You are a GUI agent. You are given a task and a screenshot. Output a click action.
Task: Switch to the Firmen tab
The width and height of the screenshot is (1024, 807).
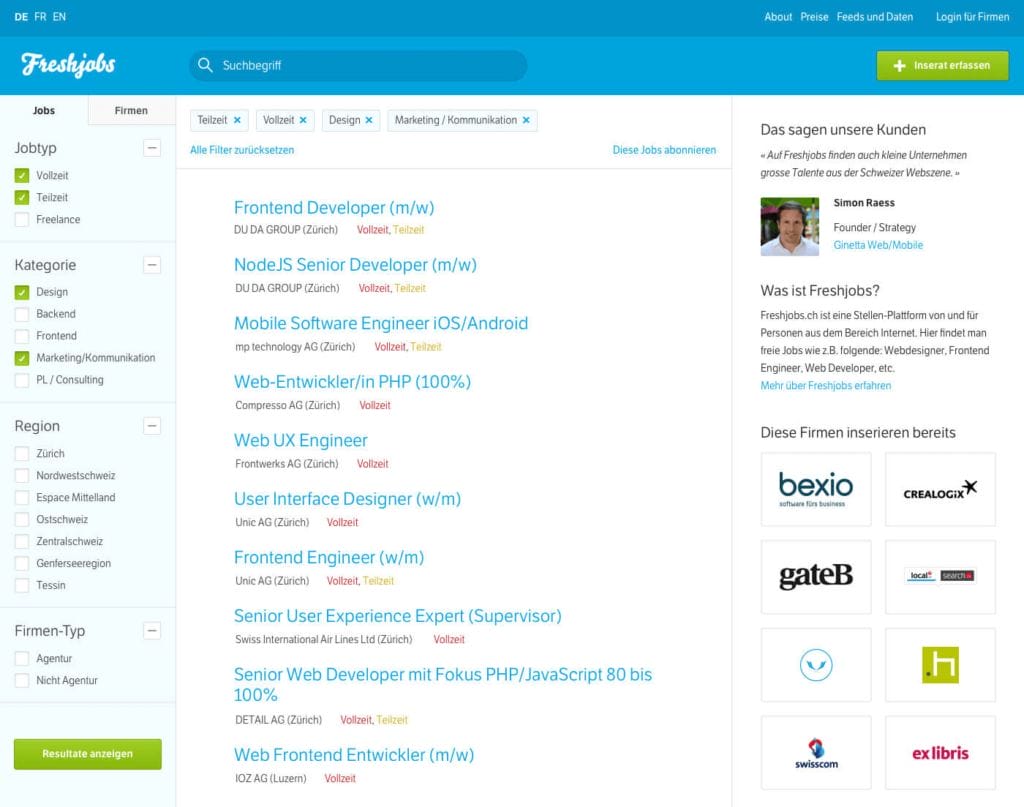point(131,111)
